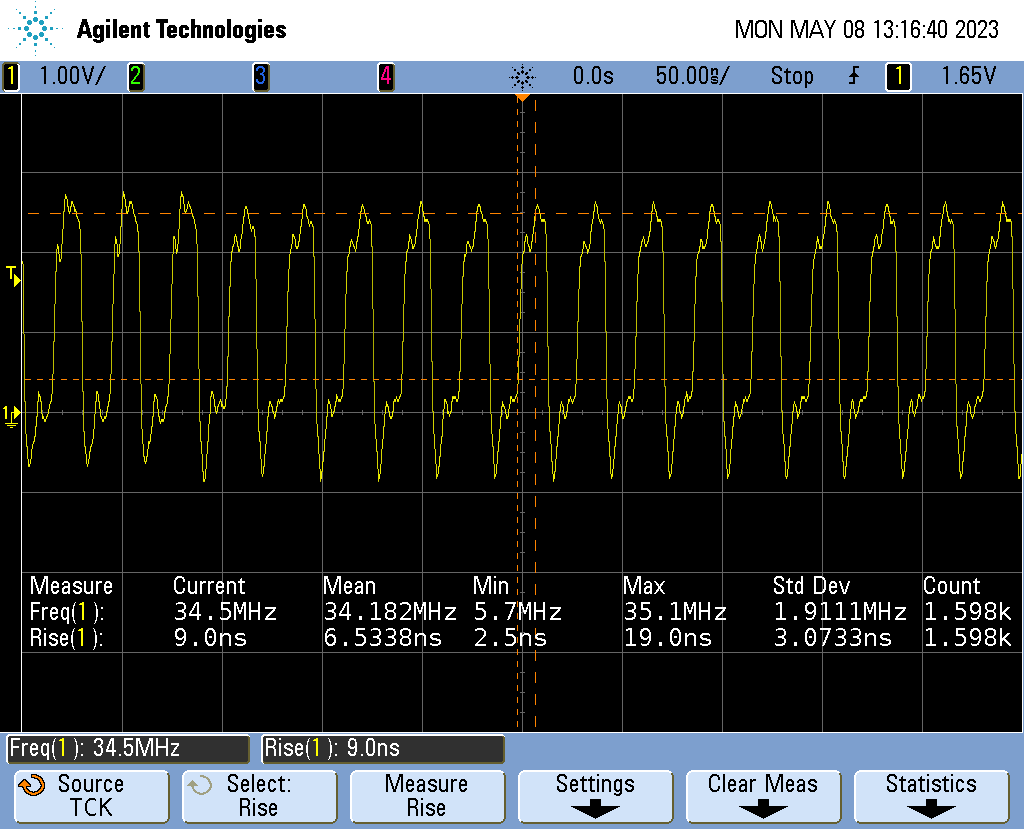Click the starburst icon beside the time delay
This screenshot has height=829, width=1024.
(522, 76)
